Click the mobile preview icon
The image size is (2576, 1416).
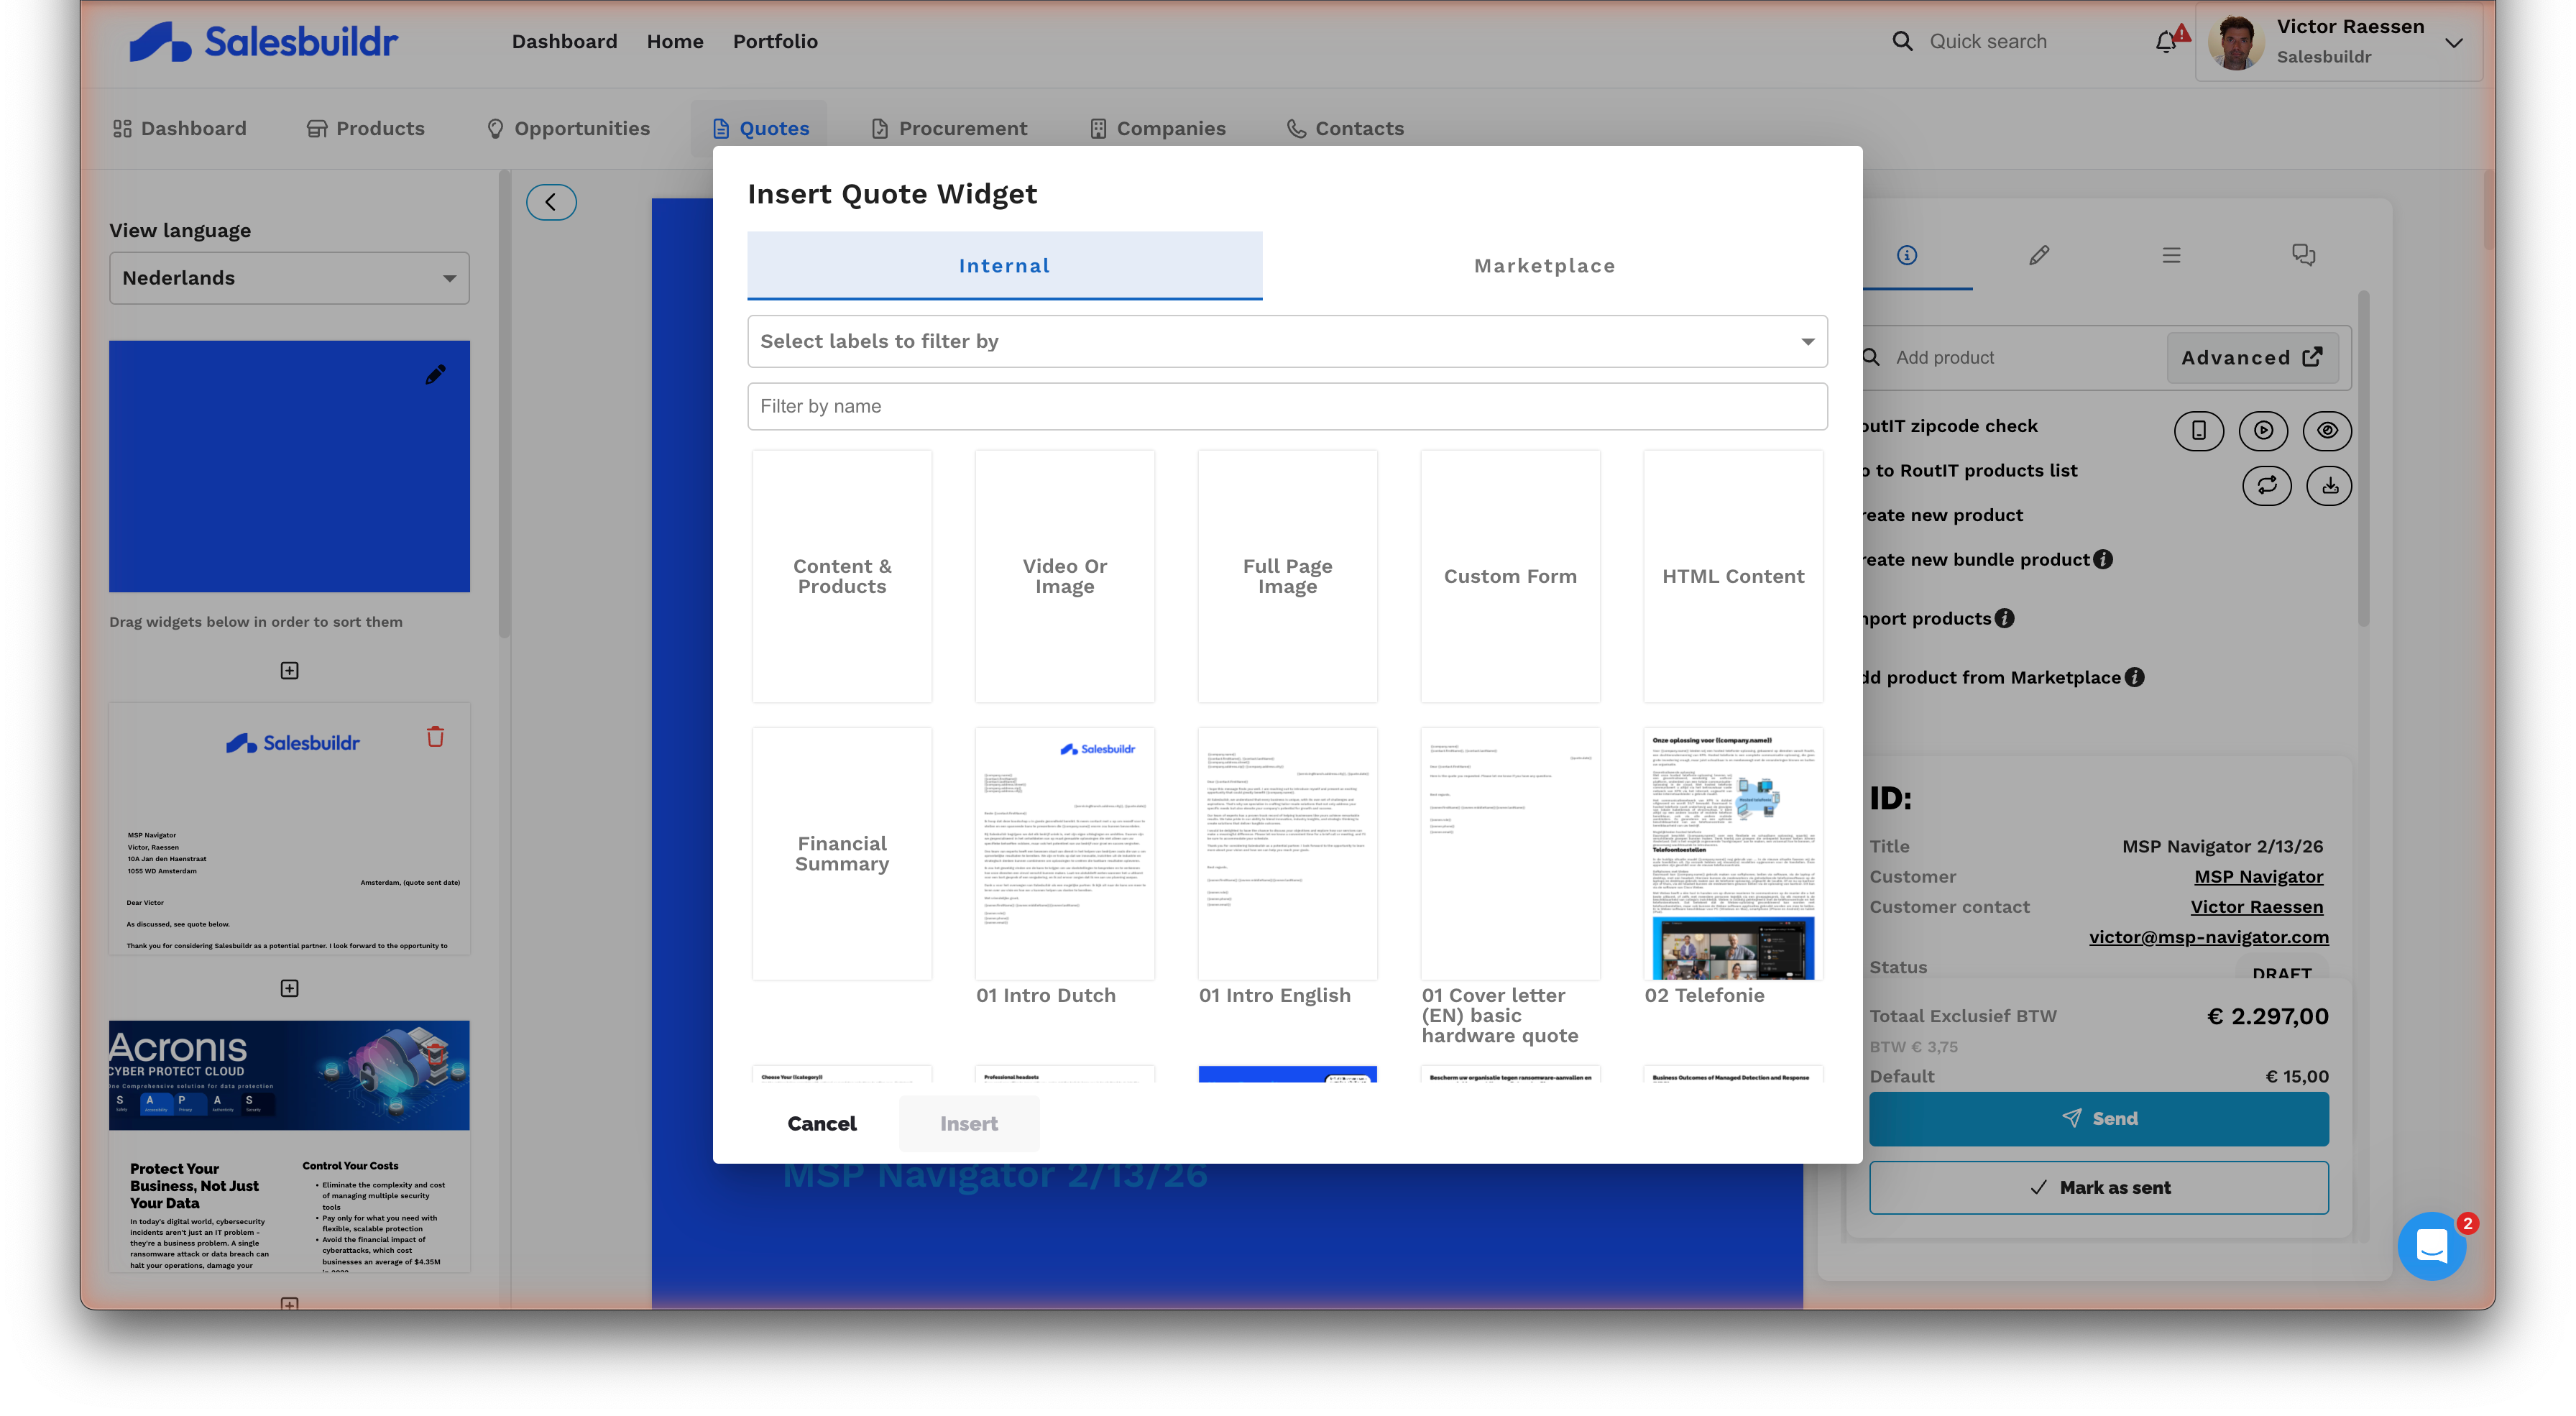(x=2198, y=430)
